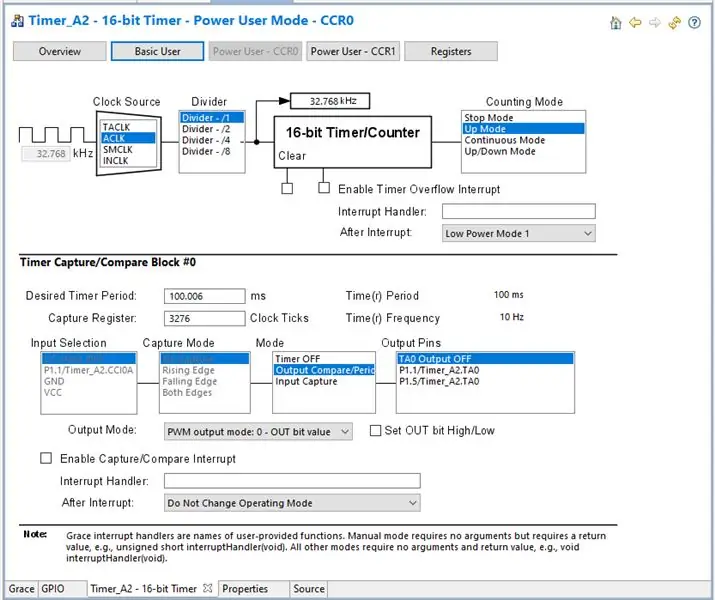Choose Divider - /2

coord(212,129)
